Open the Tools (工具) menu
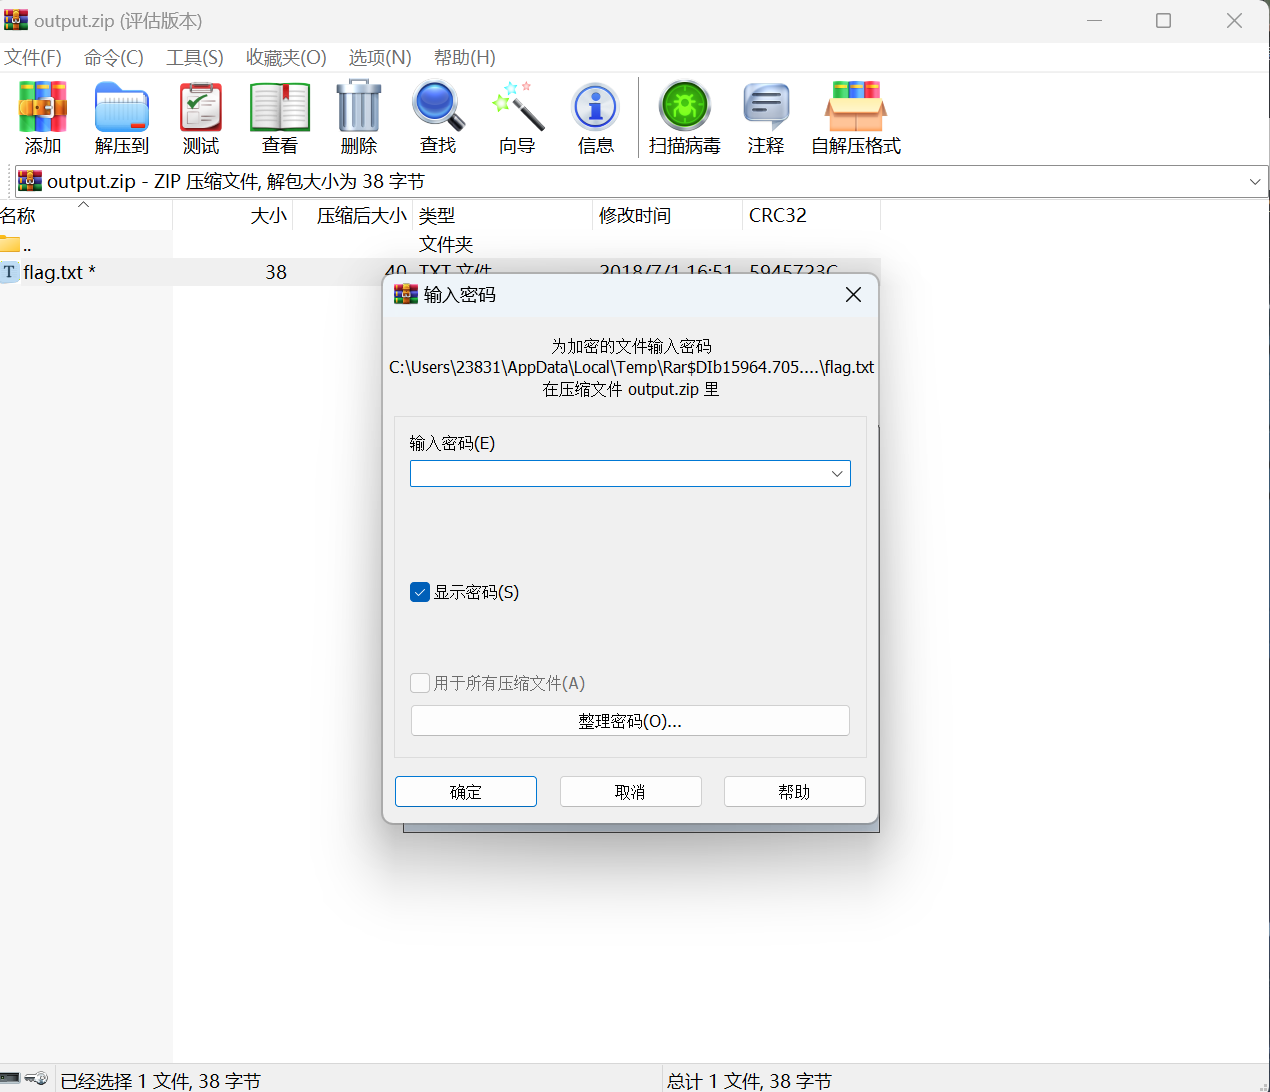 coord(195,58)
